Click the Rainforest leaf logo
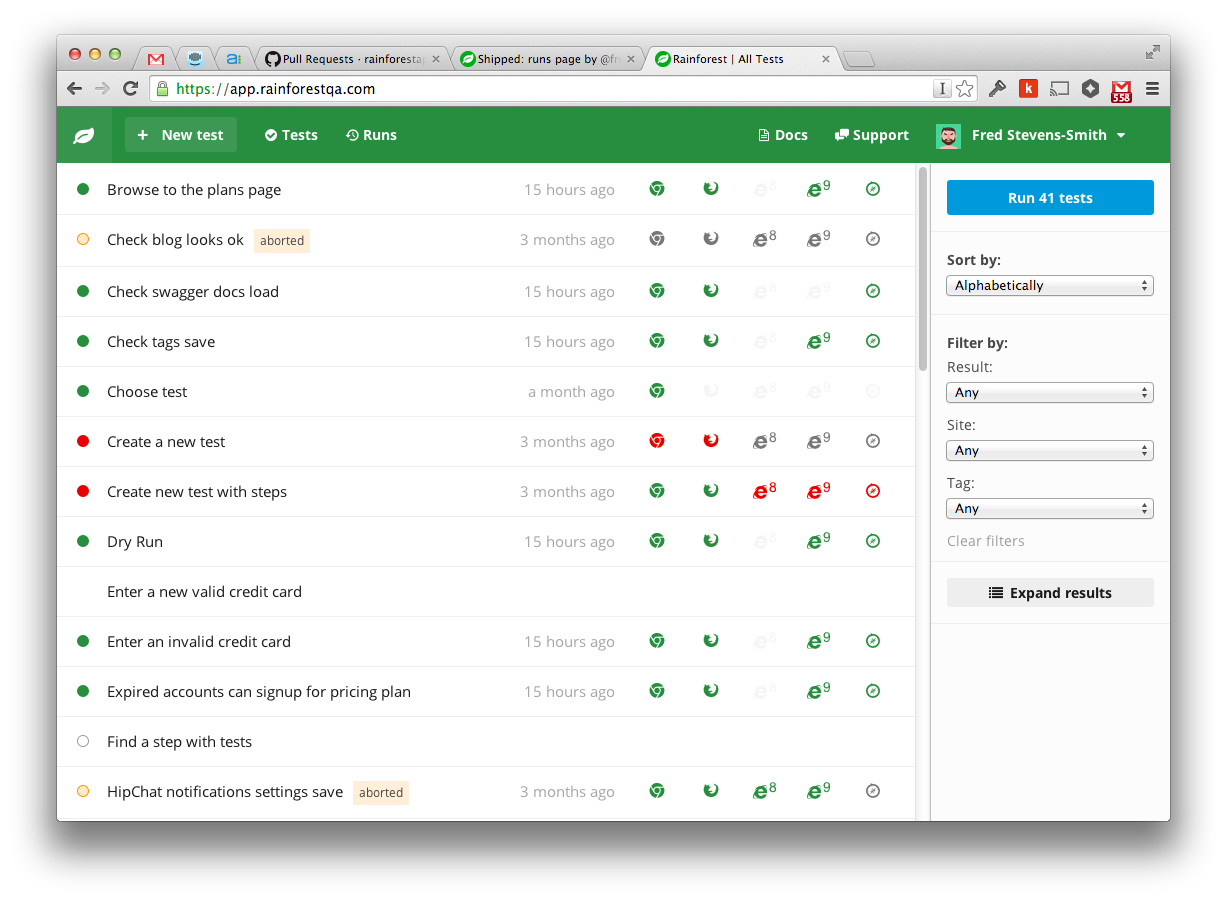Image resolution: width=1227 pixels, height=900 pixels. pyautogui.click(x=84, y=135)
